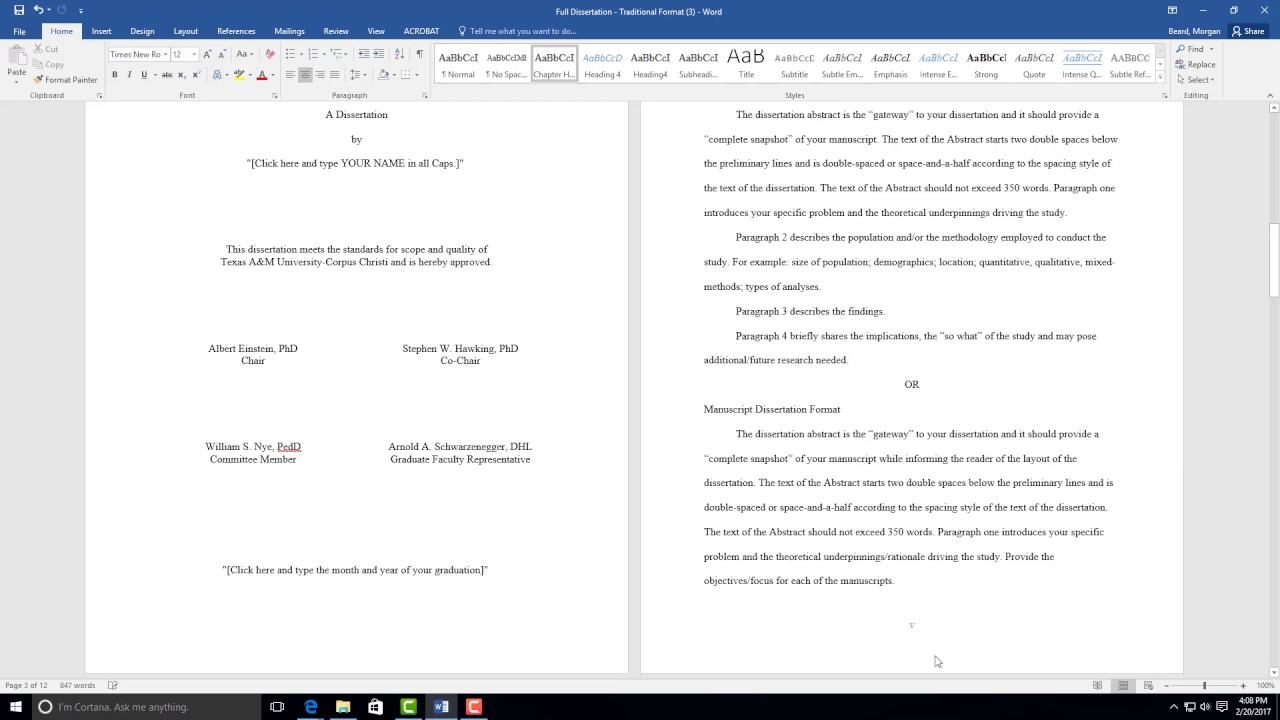Open the Paragraph dialog launcher
This screenshot has width=1280, height=720.
(425, 96)
